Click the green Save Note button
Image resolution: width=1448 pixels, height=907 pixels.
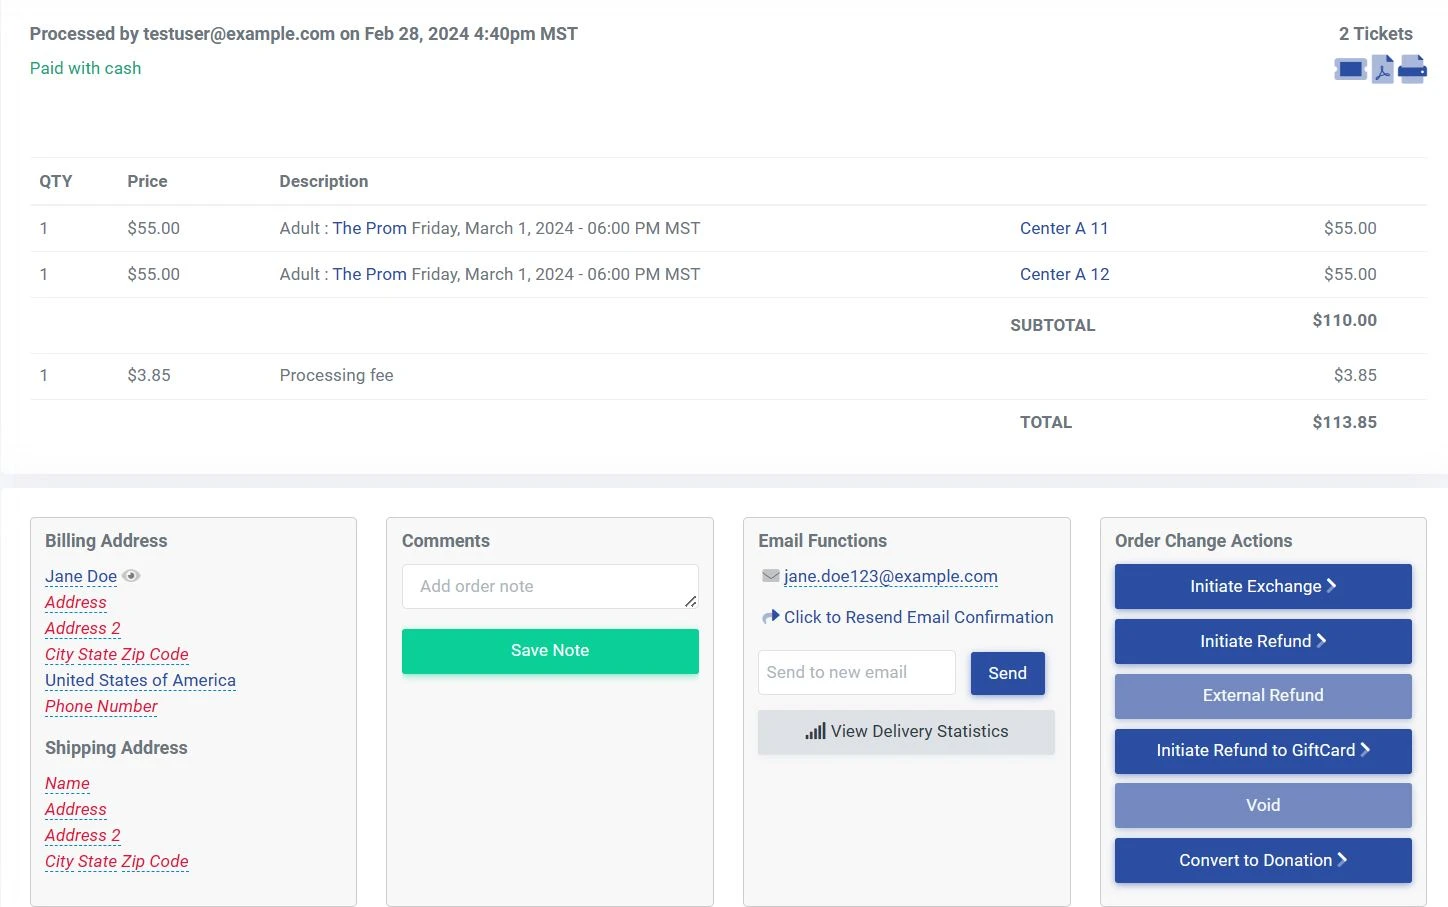(x=550, y=651)
